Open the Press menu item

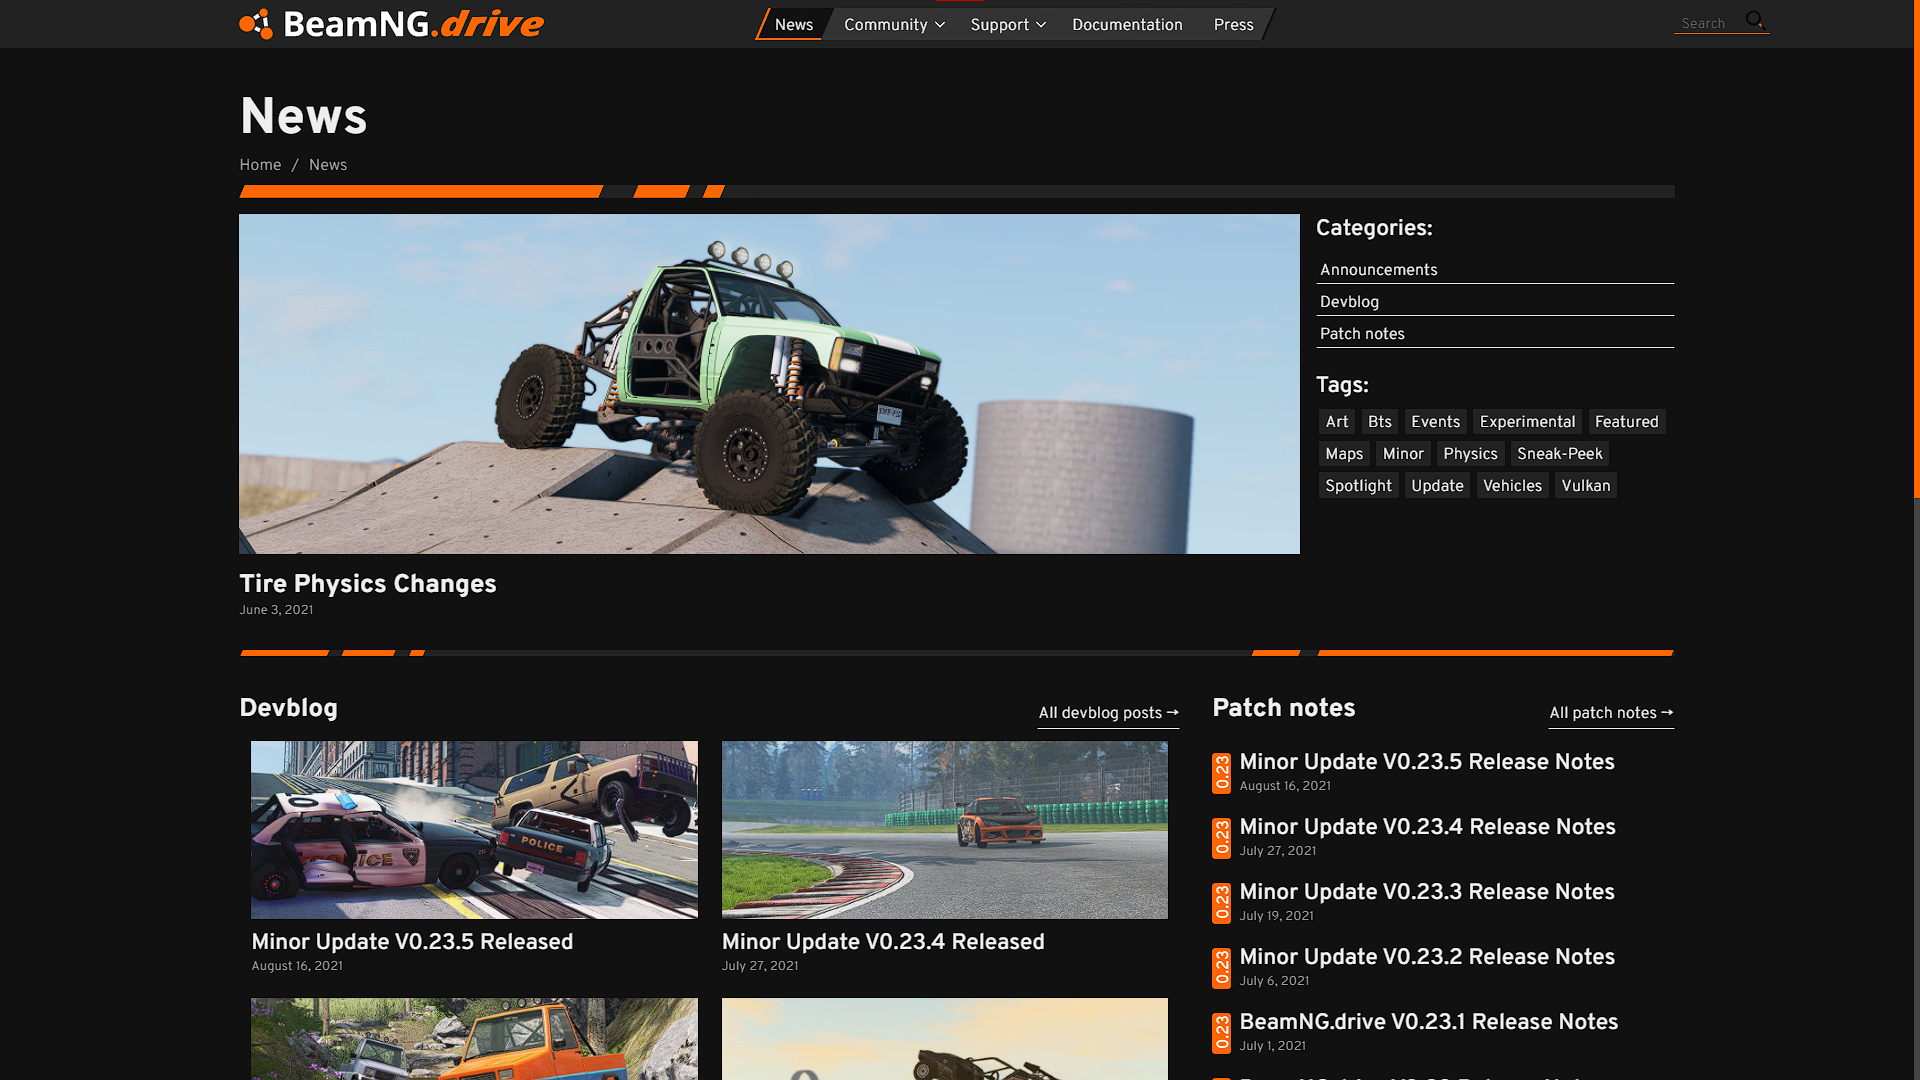click(1233, 25)
